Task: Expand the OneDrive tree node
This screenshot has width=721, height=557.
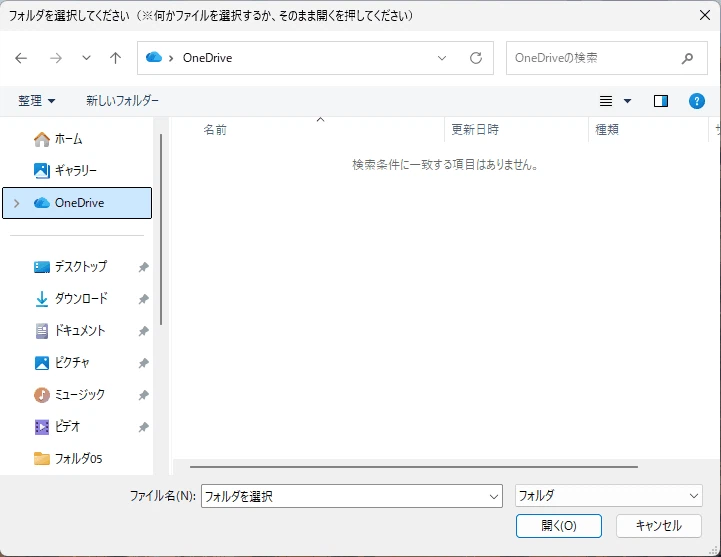Action: (x=17, y=203)
